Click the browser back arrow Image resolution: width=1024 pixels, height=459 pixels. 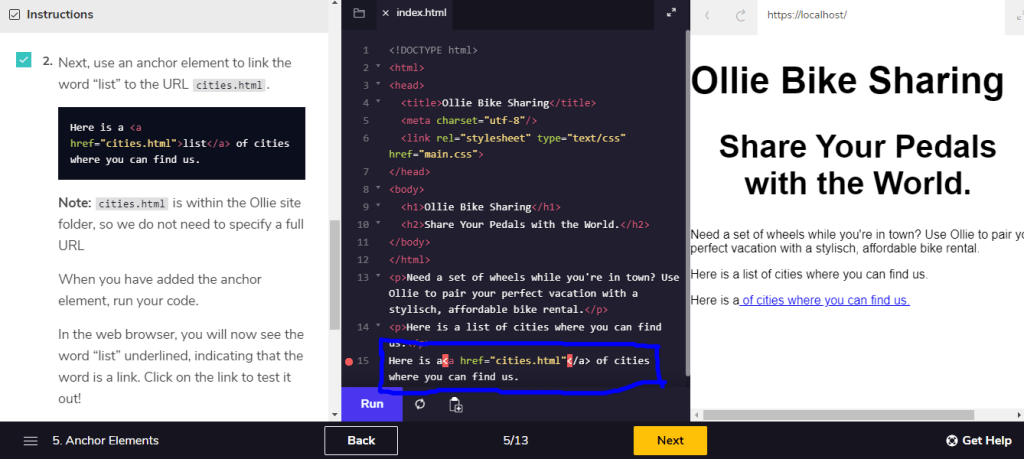click(708, 15)
